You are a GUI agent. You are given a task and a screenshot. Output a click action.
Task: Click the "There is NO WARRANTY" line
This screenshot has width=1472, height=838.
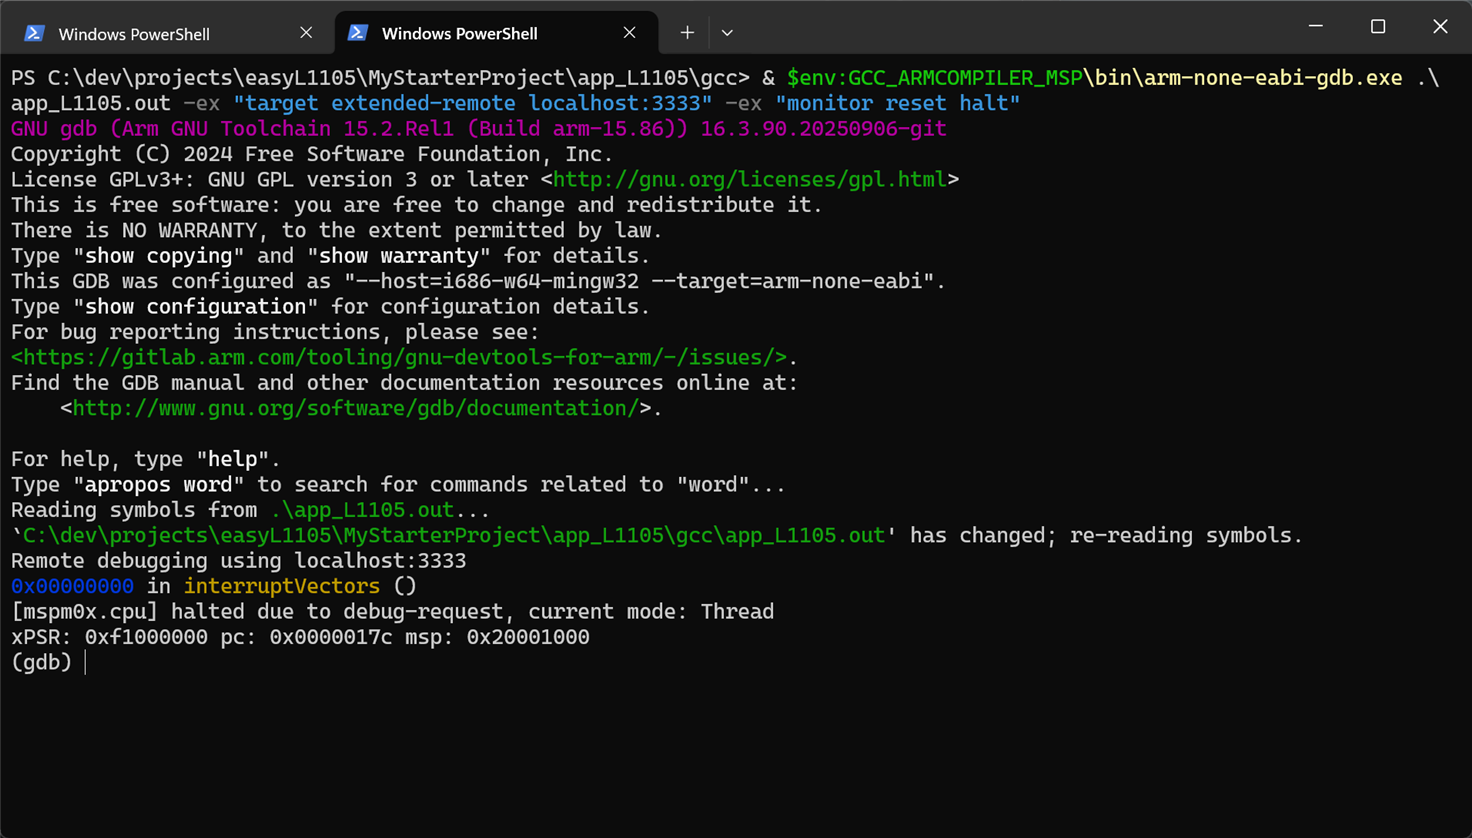[337, 231]
